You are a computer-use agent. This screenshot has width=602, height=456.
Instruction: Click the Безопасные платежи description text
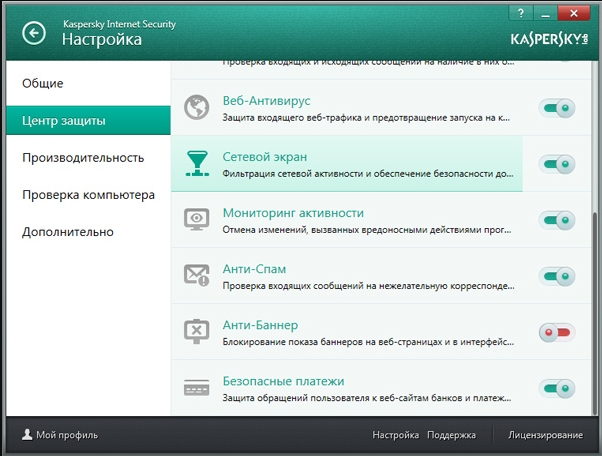point(367,398)
